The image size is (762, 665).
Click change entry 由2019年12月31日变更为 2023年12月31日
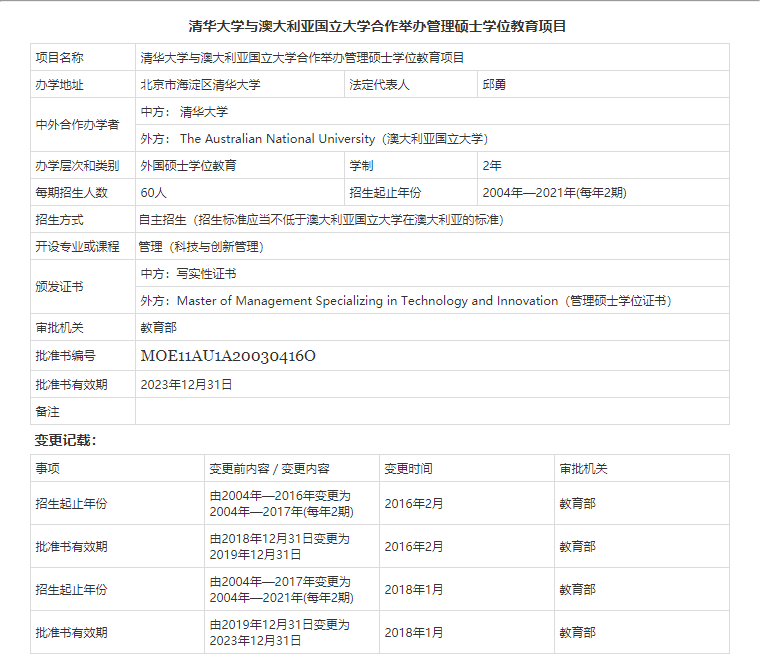[279, 633]
